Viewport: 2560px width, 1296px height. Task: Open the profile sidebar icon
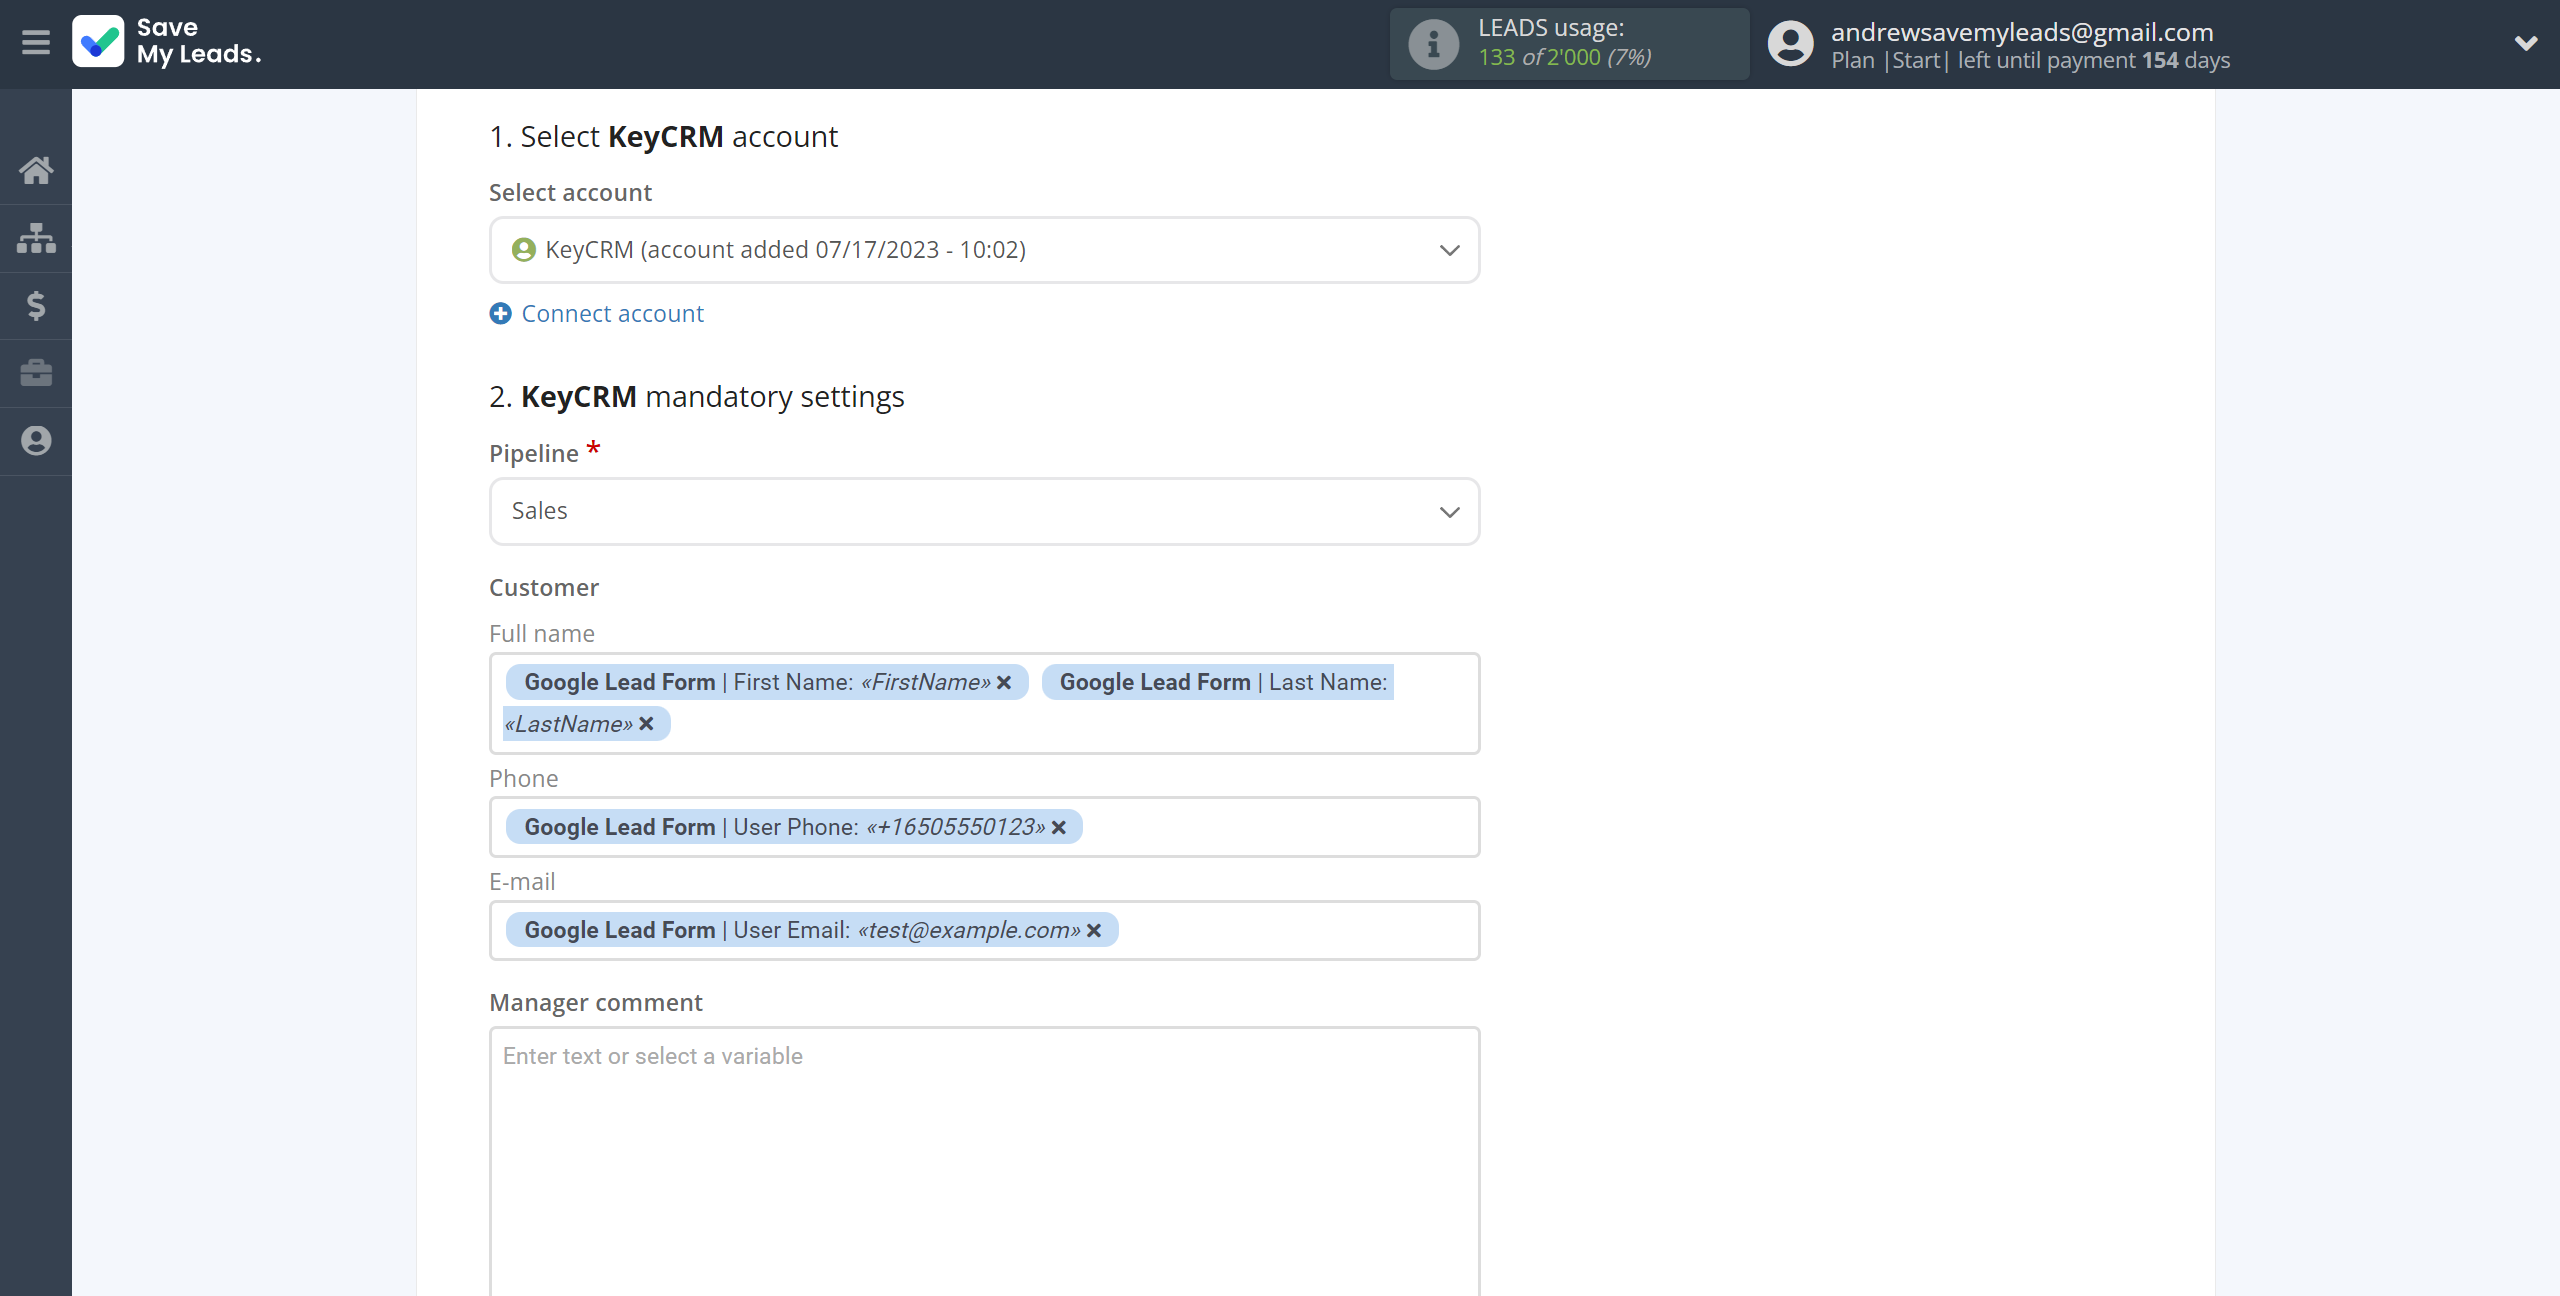[36, 441]
